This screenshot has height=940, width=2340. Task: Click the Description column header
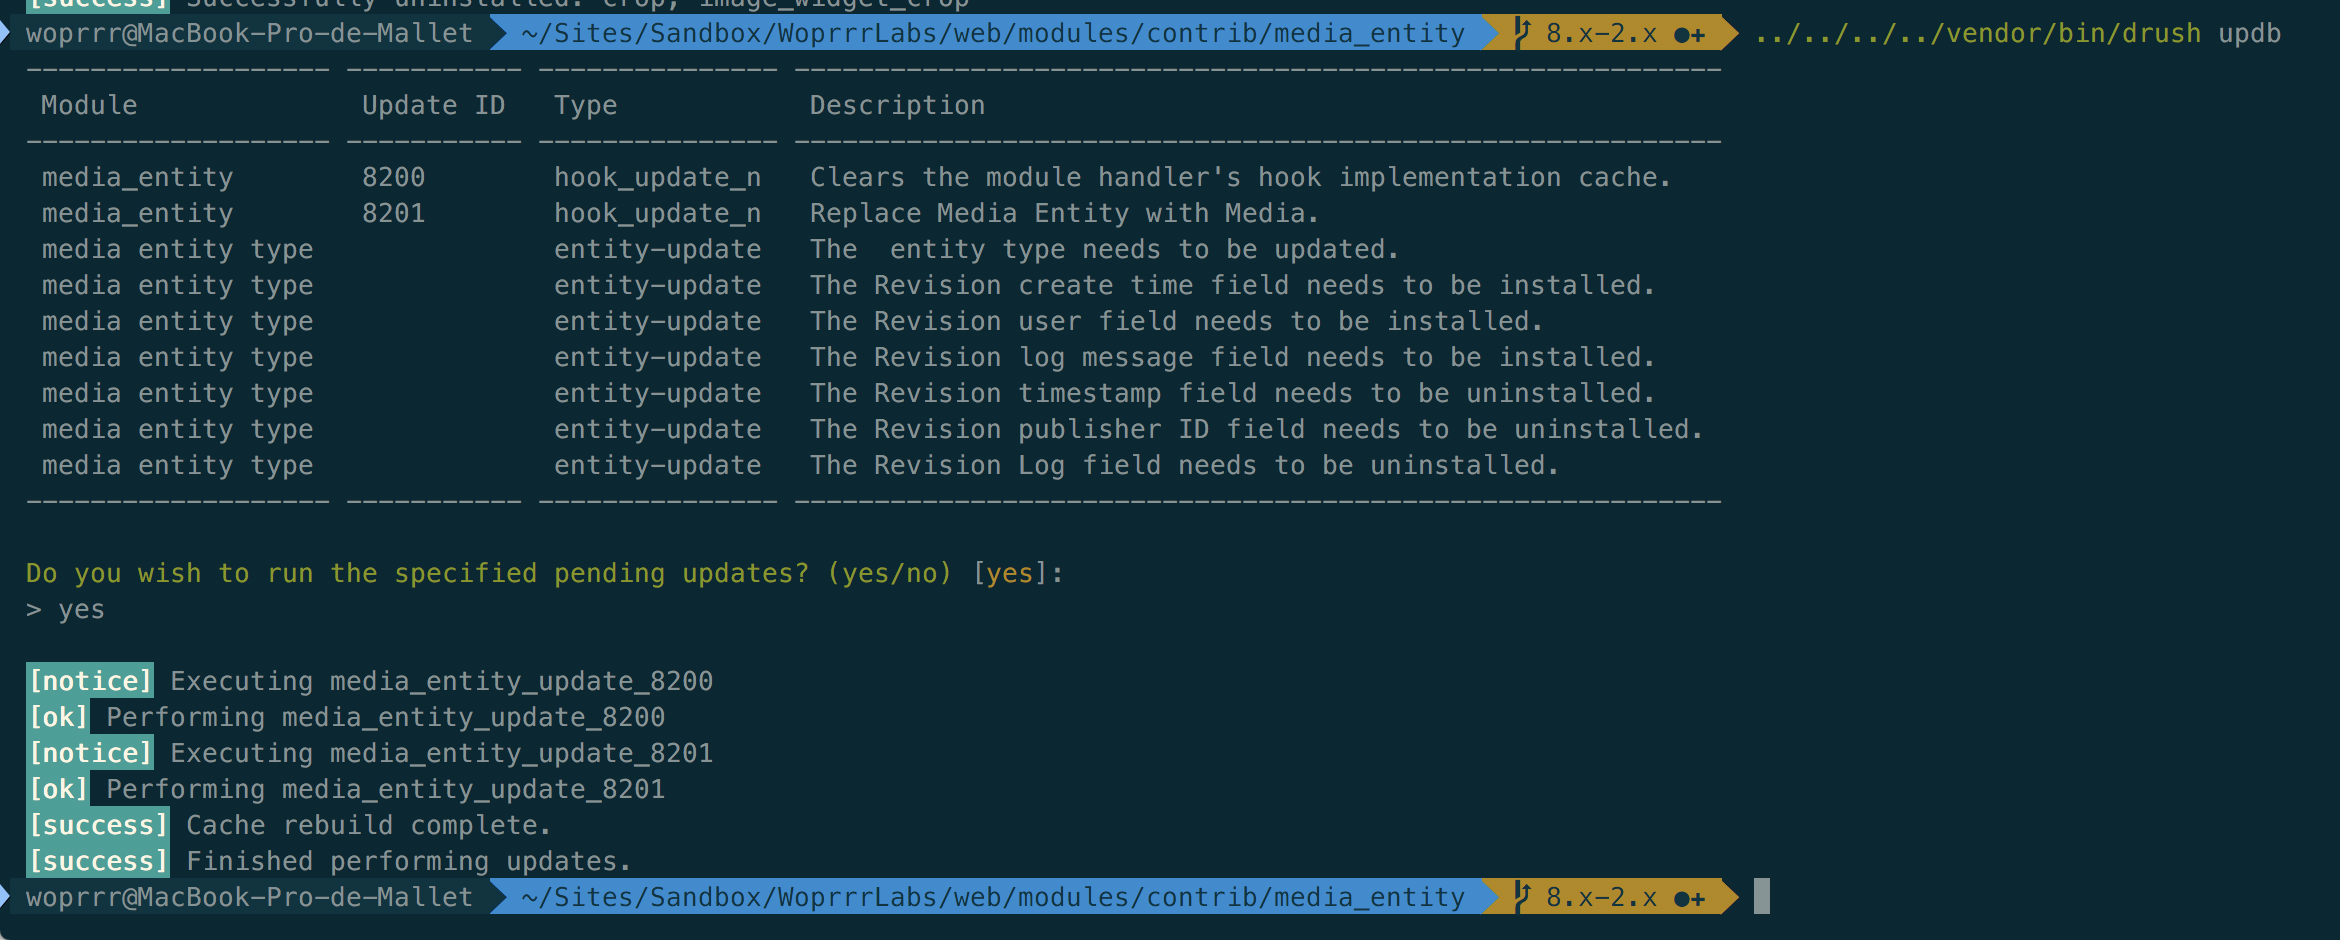tap(897, 105)
